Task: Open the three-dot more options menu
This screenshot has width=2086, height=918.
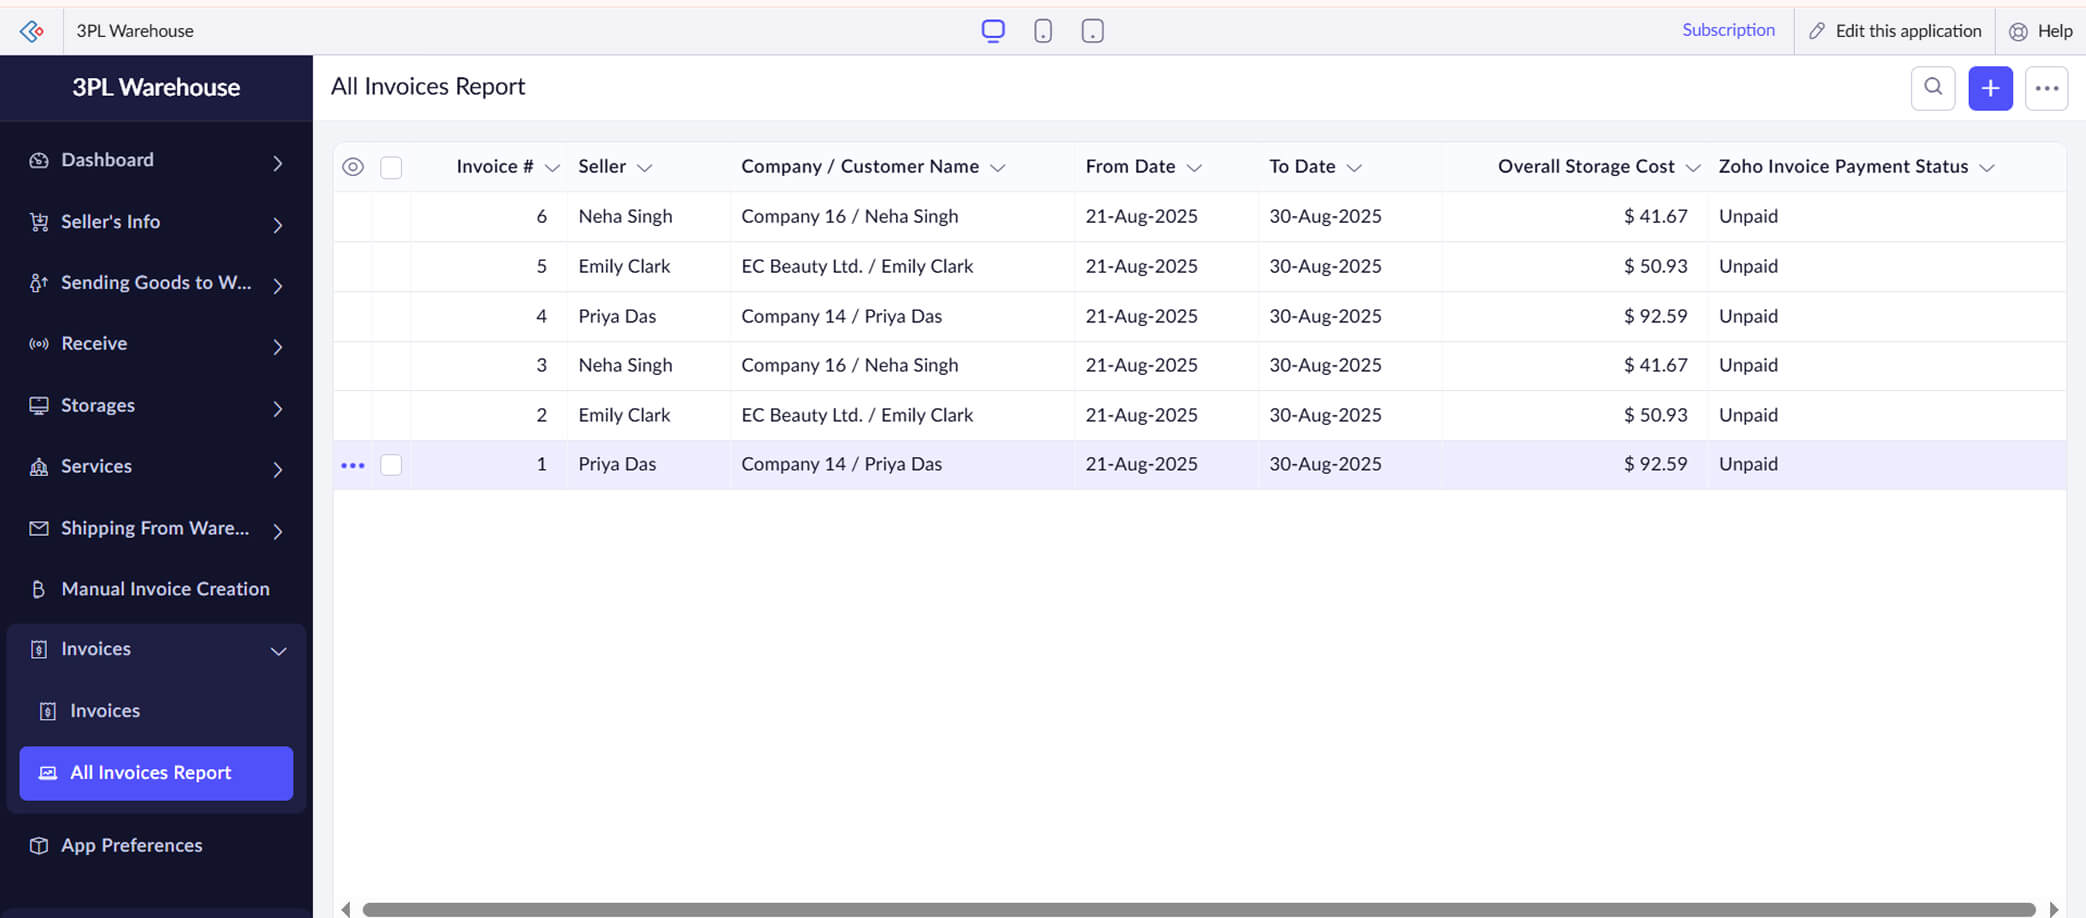Action: pyautogui.click(x=2046, y=88)
